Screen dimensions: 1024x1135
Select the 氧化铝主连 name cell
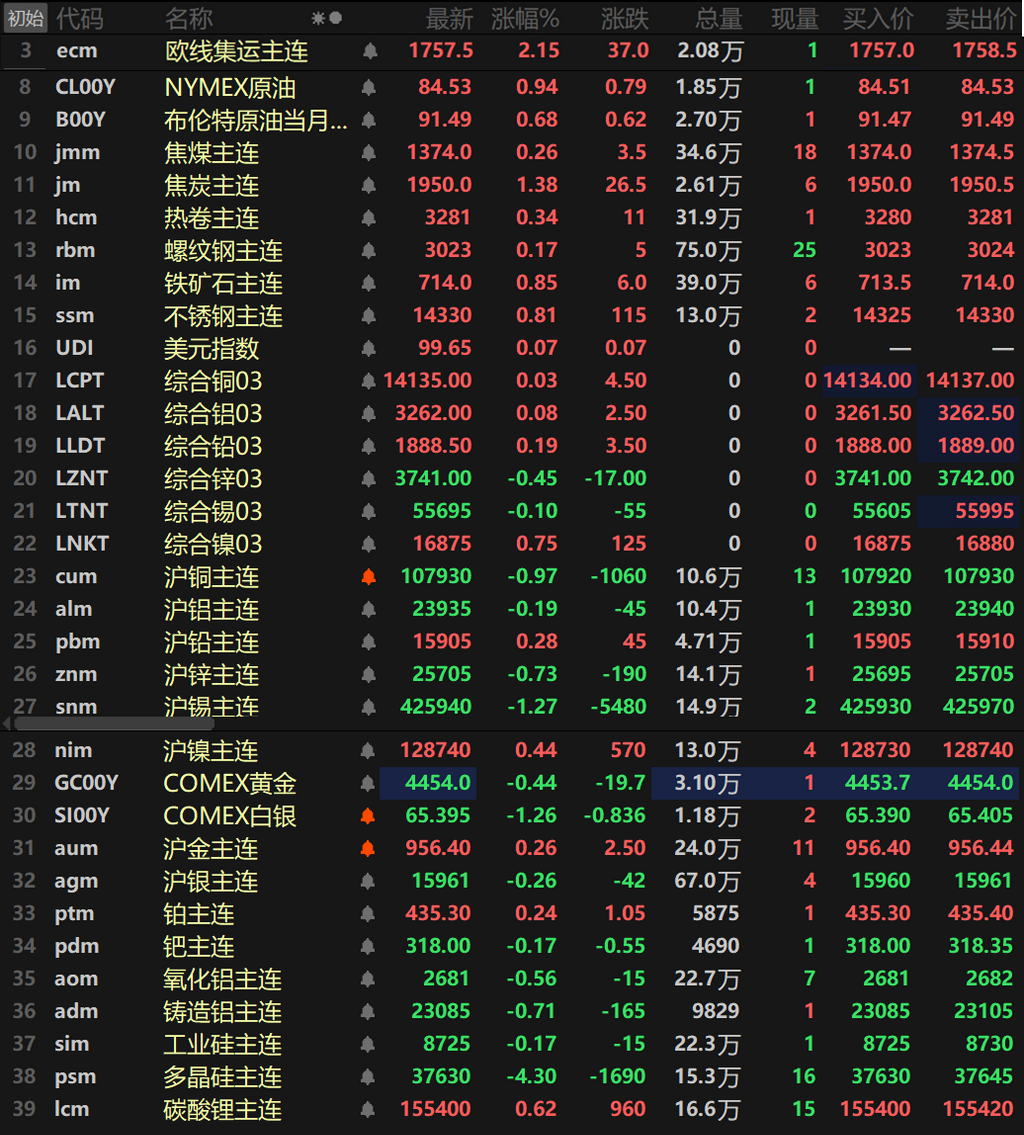click(x=222, y=979)
